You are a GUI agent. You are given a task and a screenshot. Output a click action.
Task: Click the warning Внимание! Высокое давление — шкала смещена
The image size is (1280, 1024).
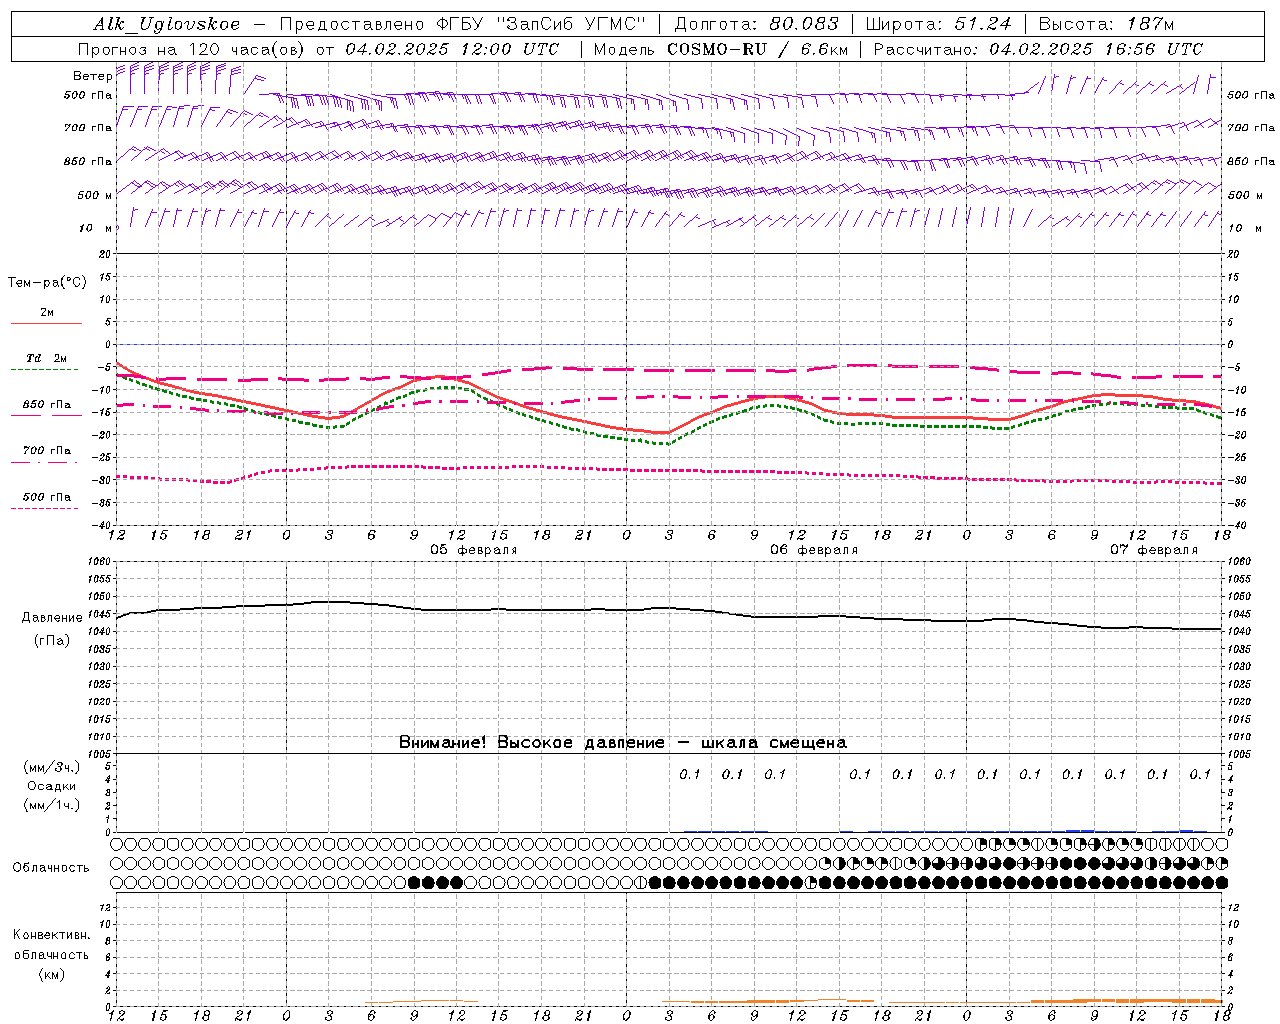[x=623, y=743]
